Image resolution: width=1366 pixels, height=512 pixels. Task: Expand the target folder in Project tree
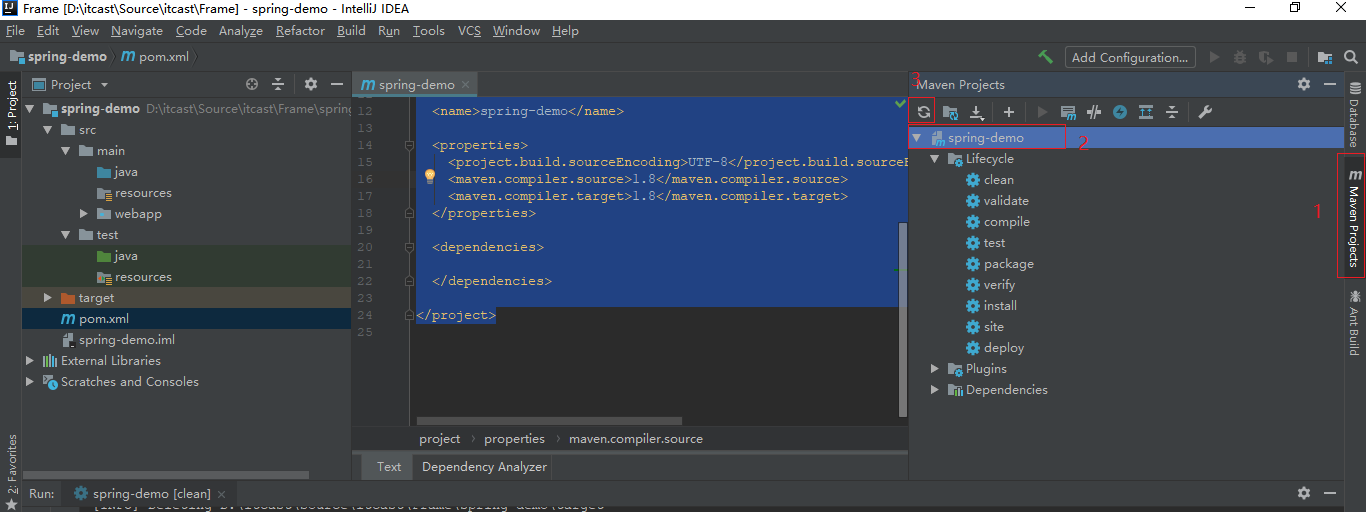(x=47, y=298)
